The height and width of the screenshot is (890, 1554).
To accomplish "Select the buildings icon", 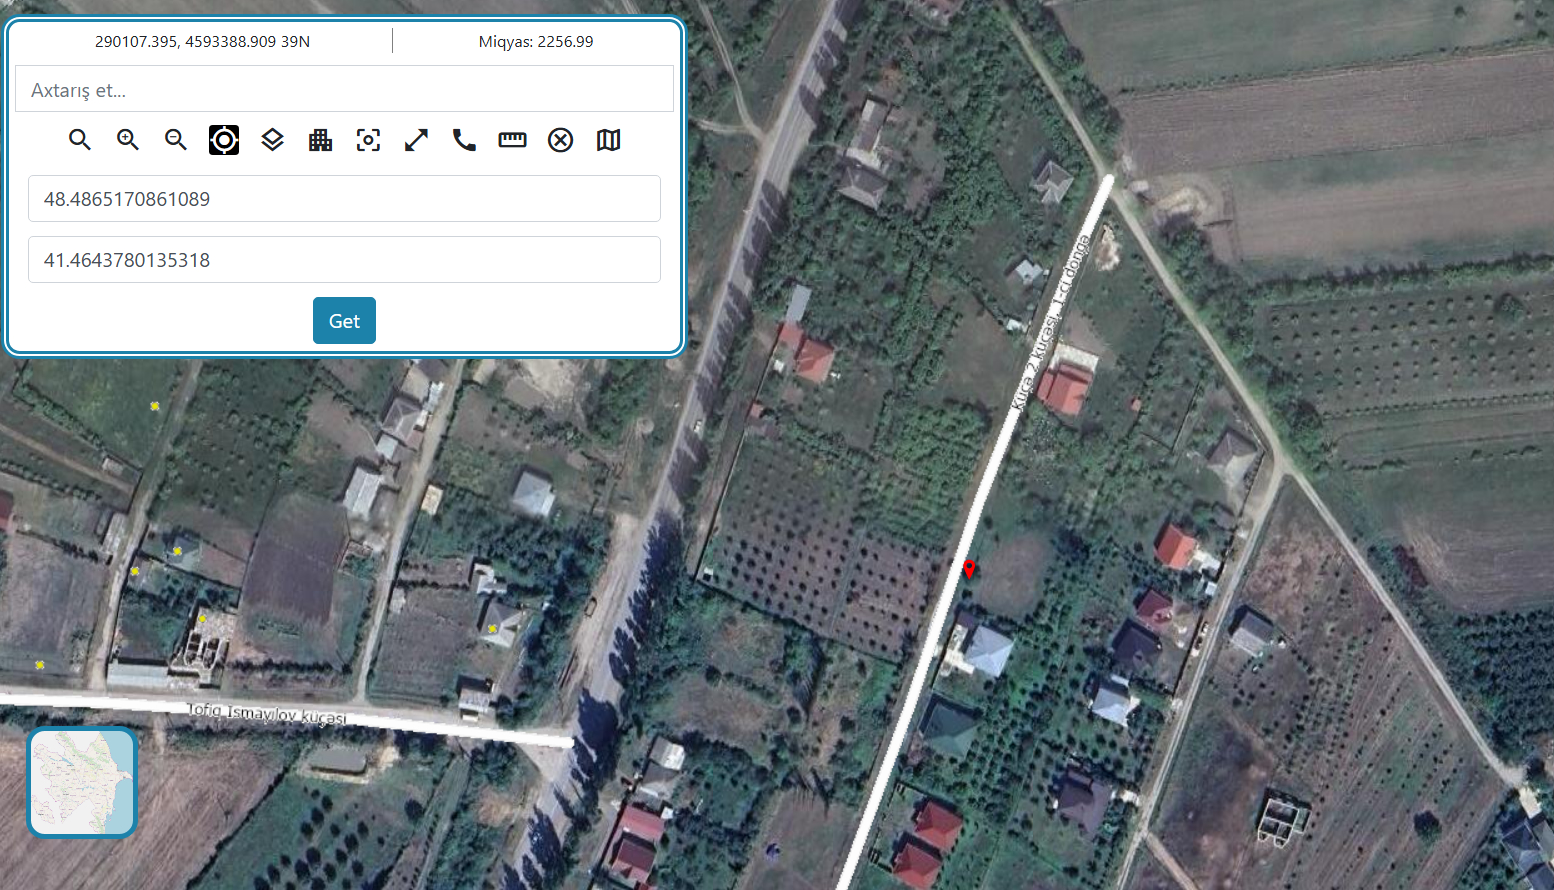I will (x=320, y=140).
